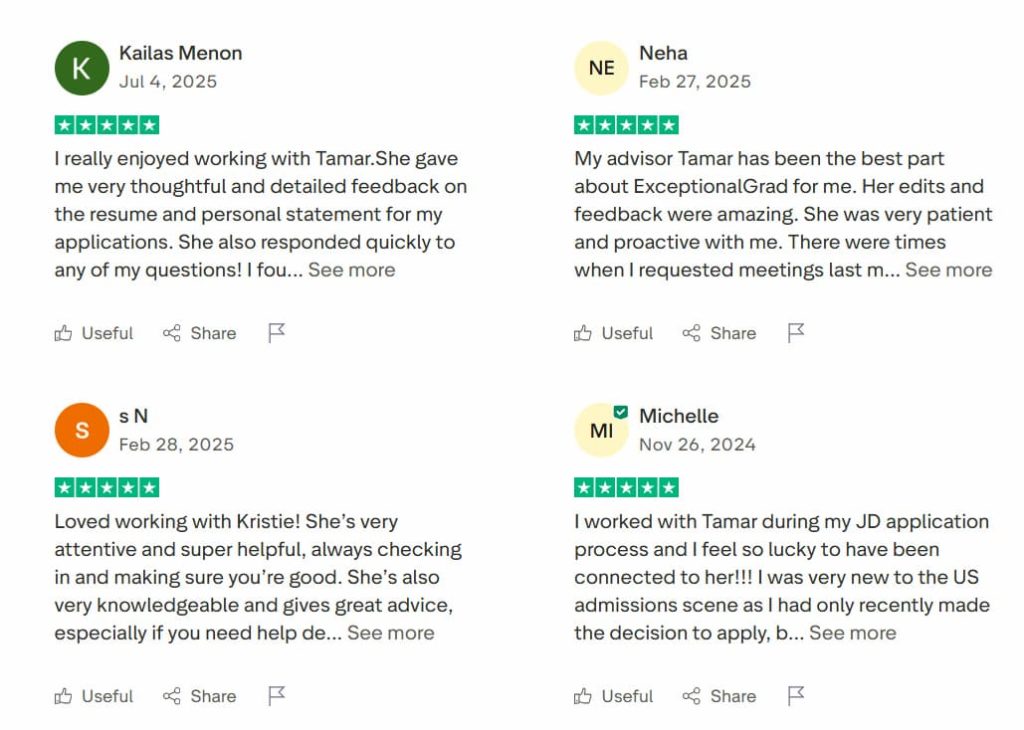Flag Neha's review as inappropriate

click(x=796, y=333)
